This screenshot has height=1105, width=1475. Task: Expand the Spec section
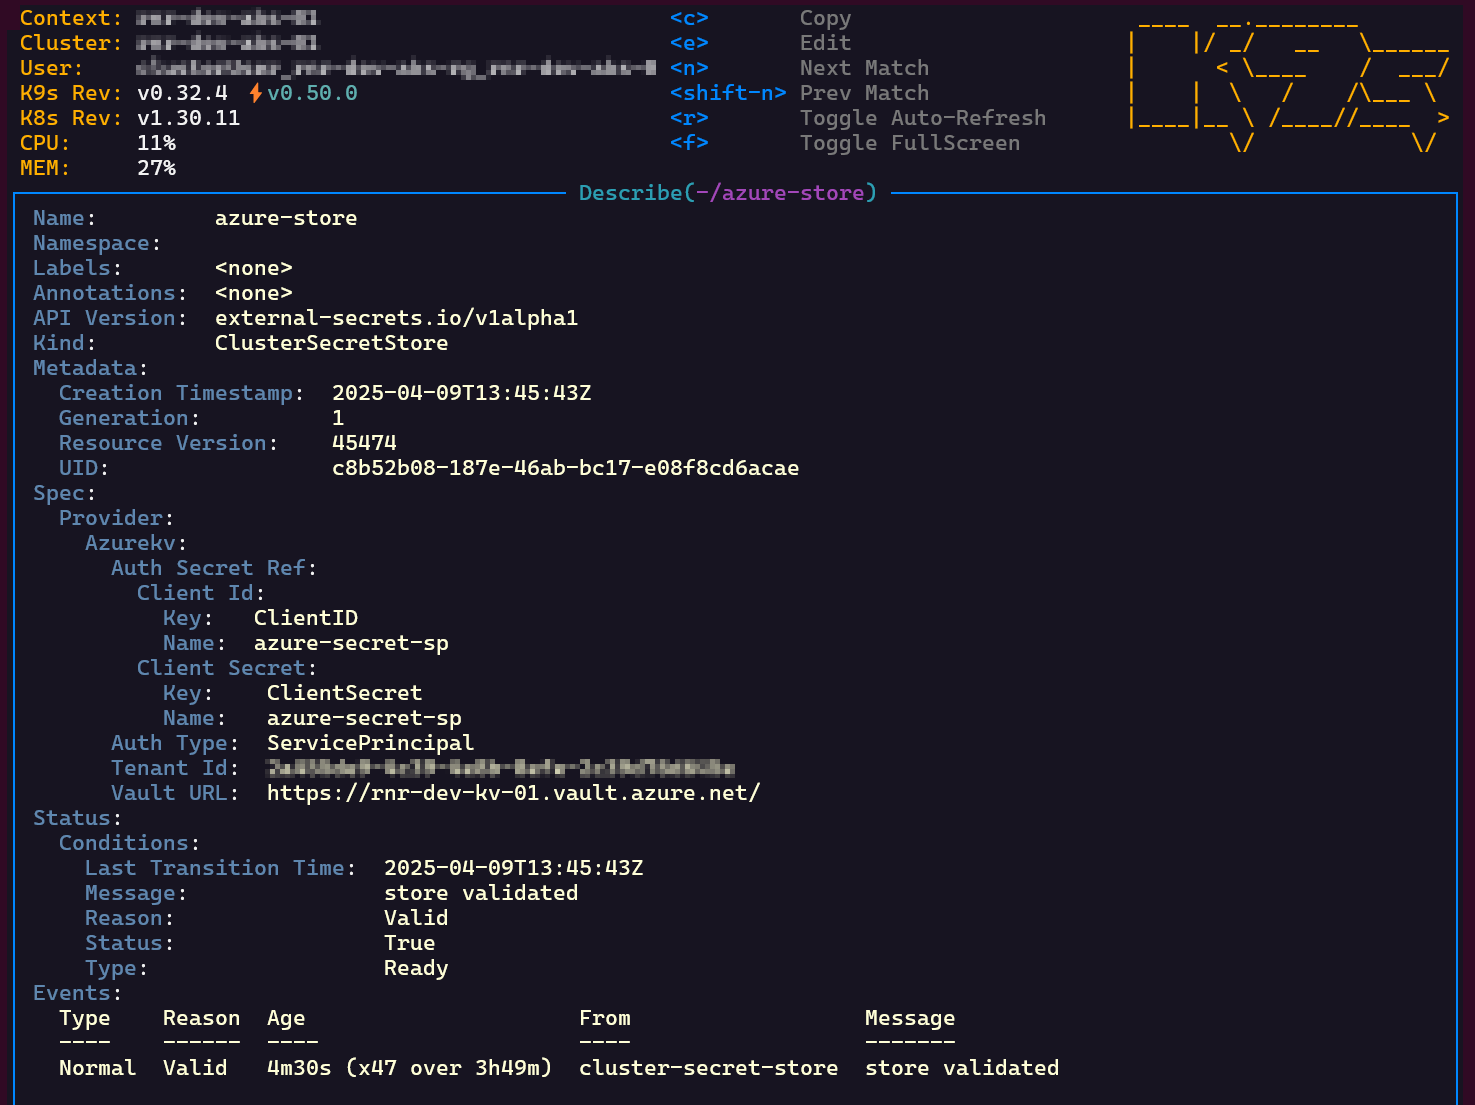coord(62,492)
